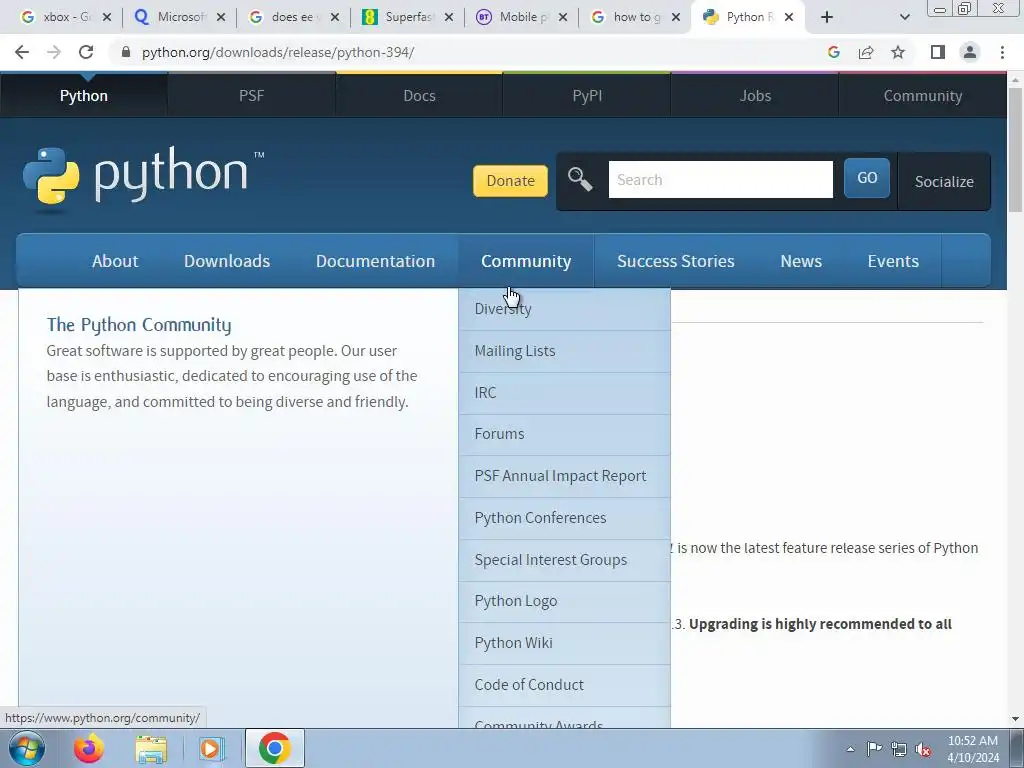Open Special Interest Groups link
The image size is (1024, 768).
click(564, 560)
